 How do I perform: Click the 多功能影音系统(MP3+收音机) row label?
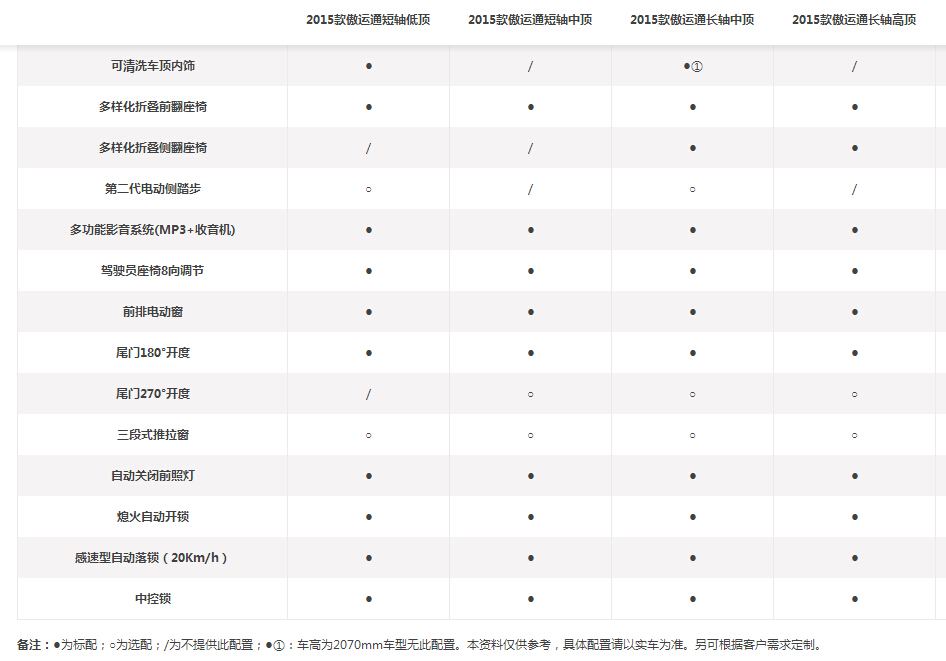point(153,230)
